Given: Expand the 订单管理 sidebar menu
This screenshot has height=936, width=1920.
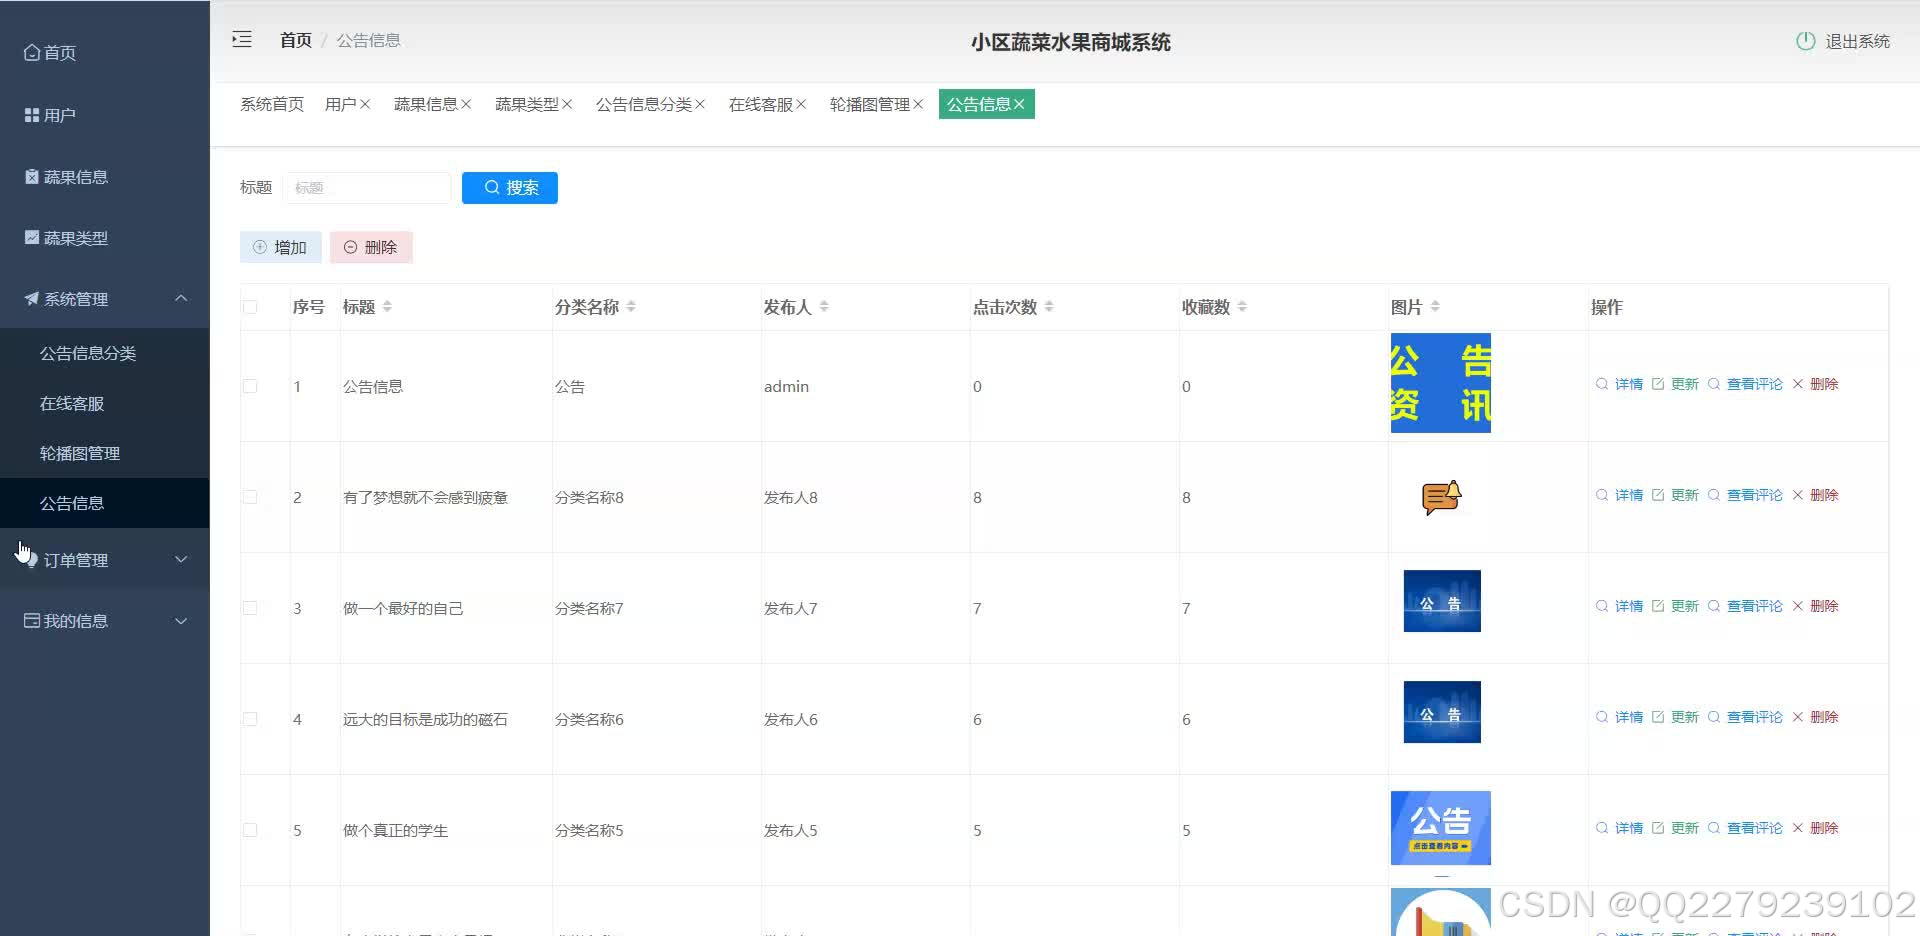Looking at the screenshot, I should (x=75, y=559).
